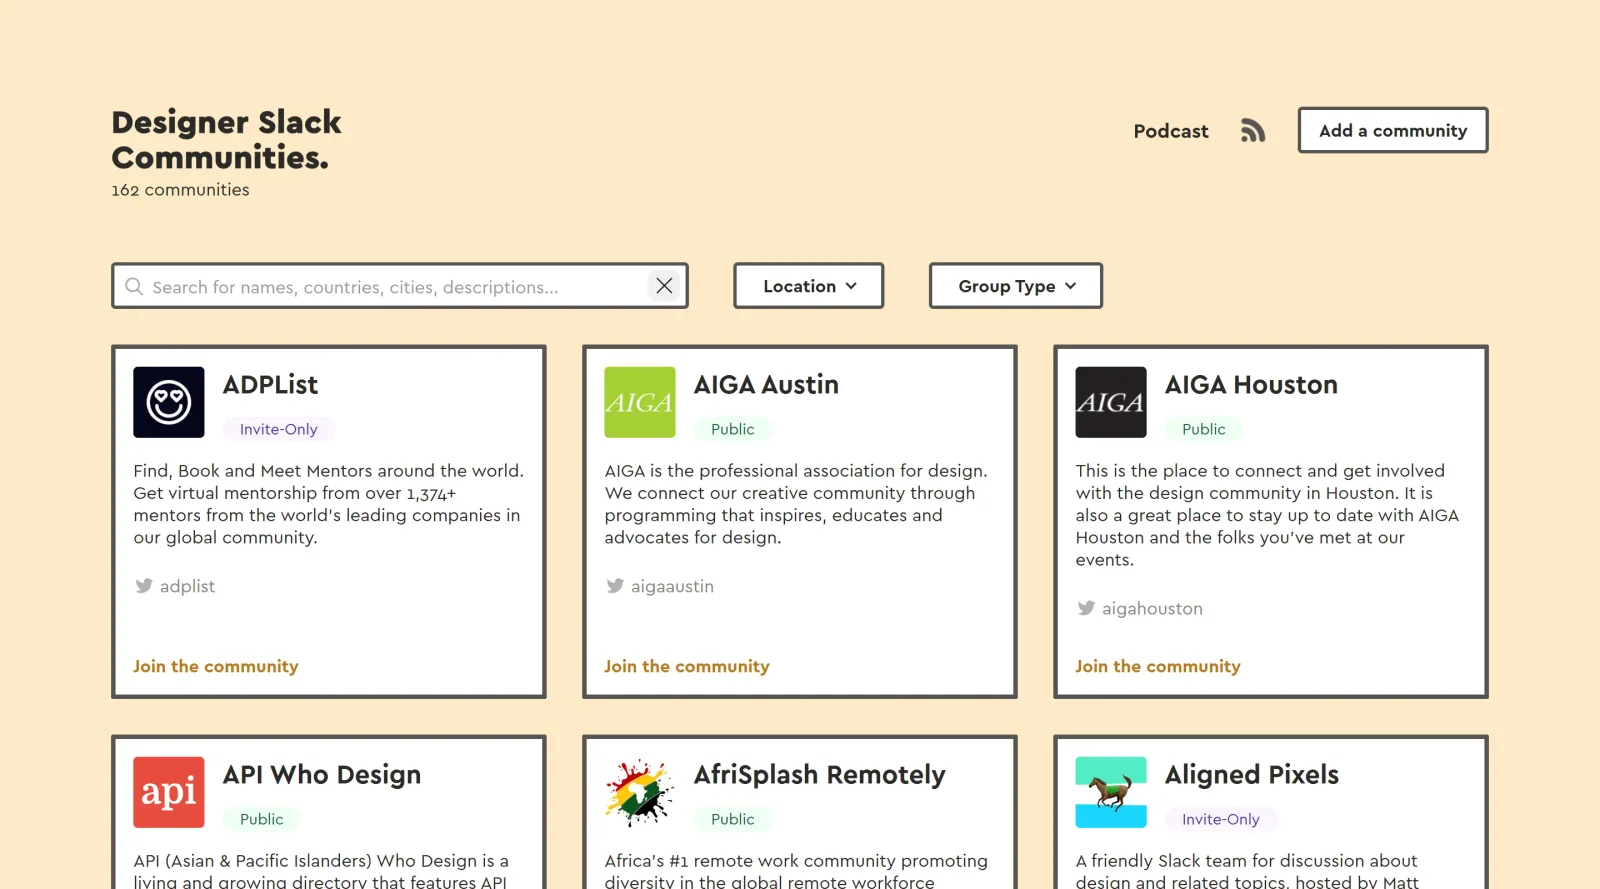Click the ADPList card title

coord(270,385)
